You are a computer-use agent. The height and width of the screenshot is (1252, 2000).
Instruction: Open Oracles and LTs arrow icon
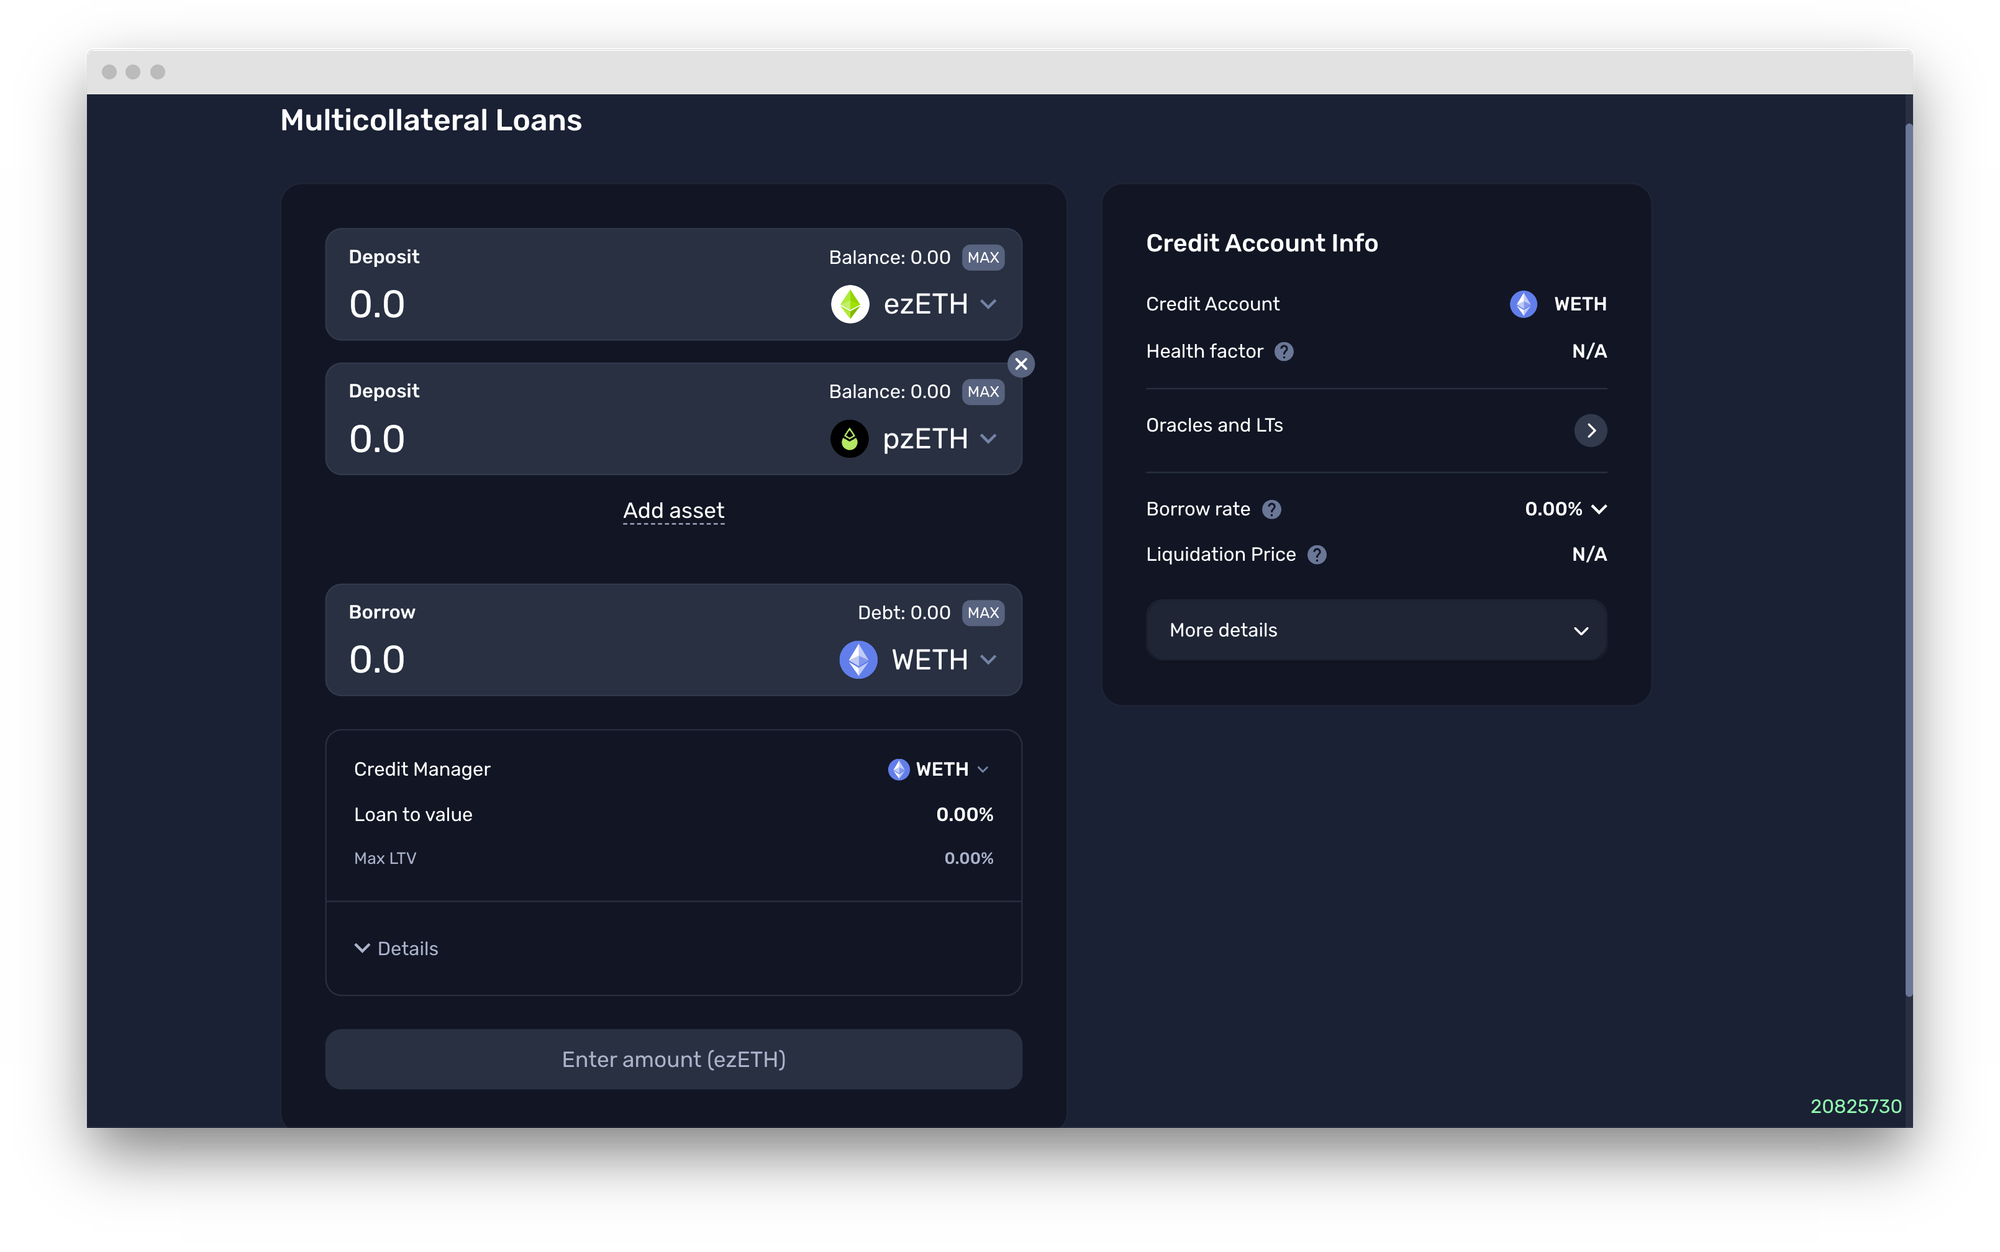(x=1590, y=430)
